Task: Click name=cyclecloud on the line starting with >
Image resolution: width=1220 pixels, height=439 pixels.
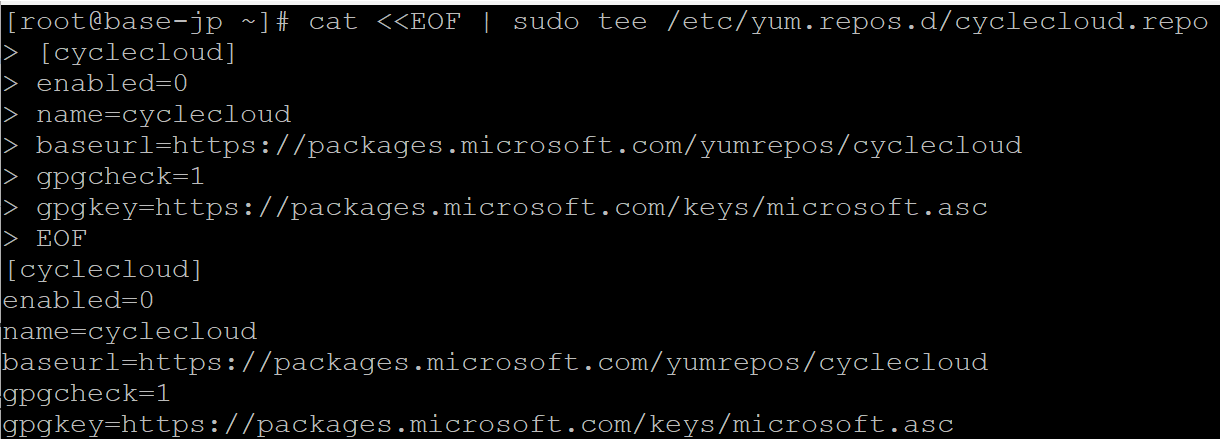Action: 163,114
